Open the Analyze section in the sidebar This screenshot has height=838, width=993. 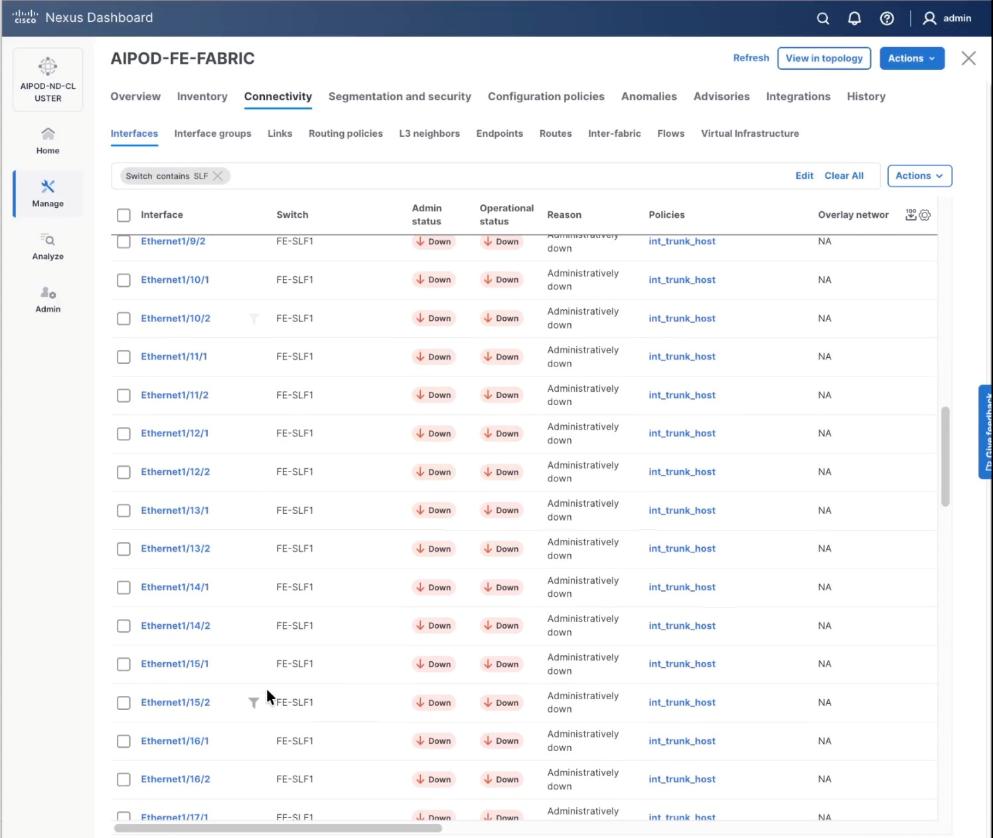pos(47,247)
